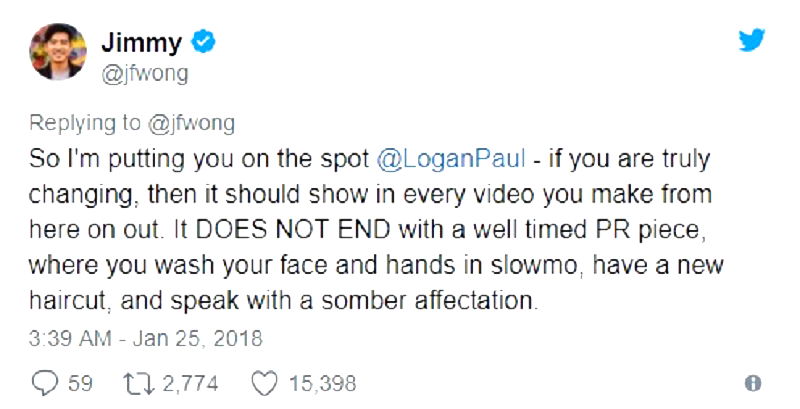Open the @jfwong handle under the name
The image size is (800, 409).
(146, 73)
